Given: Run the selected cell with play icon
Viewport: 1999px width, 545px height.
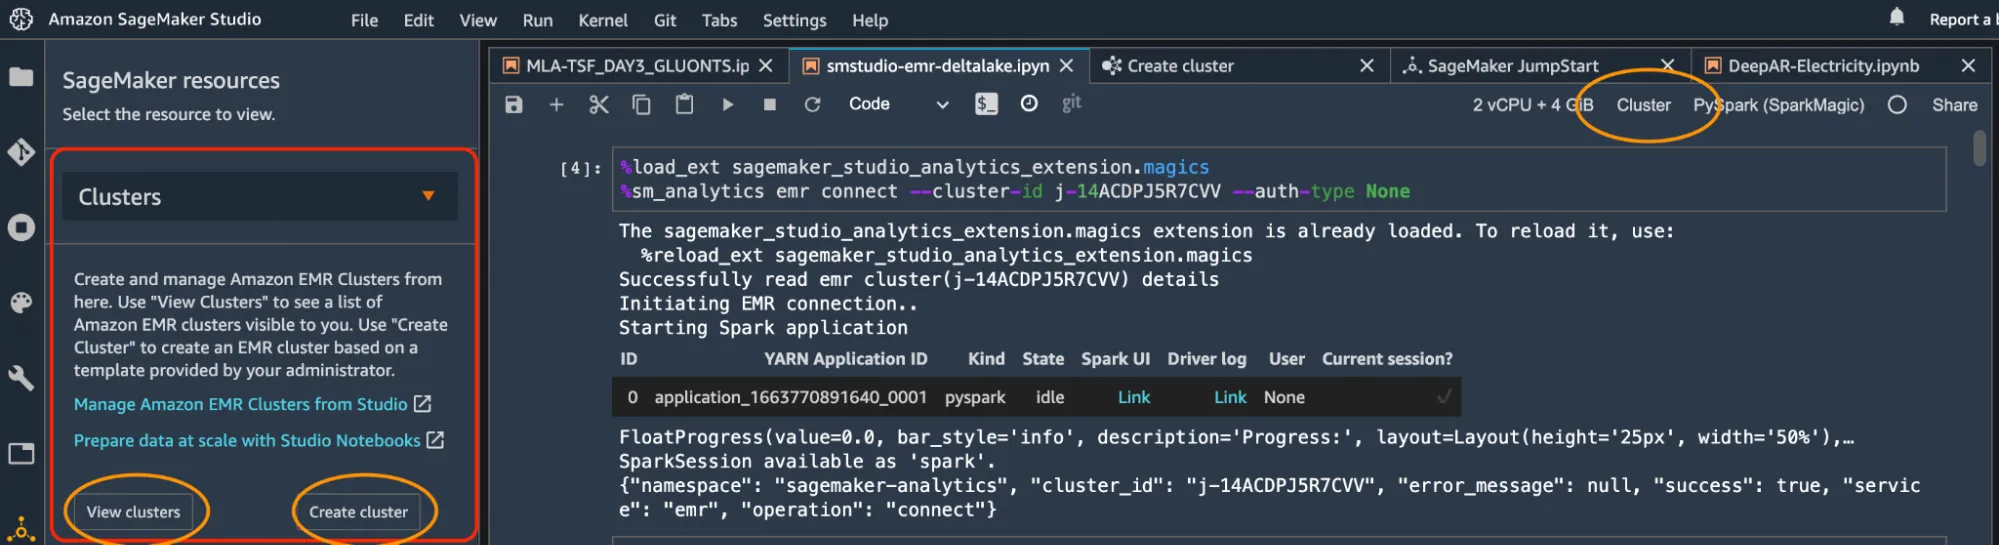Looking at the screenshot, I should pyautogui.click(x=727, y=105).
